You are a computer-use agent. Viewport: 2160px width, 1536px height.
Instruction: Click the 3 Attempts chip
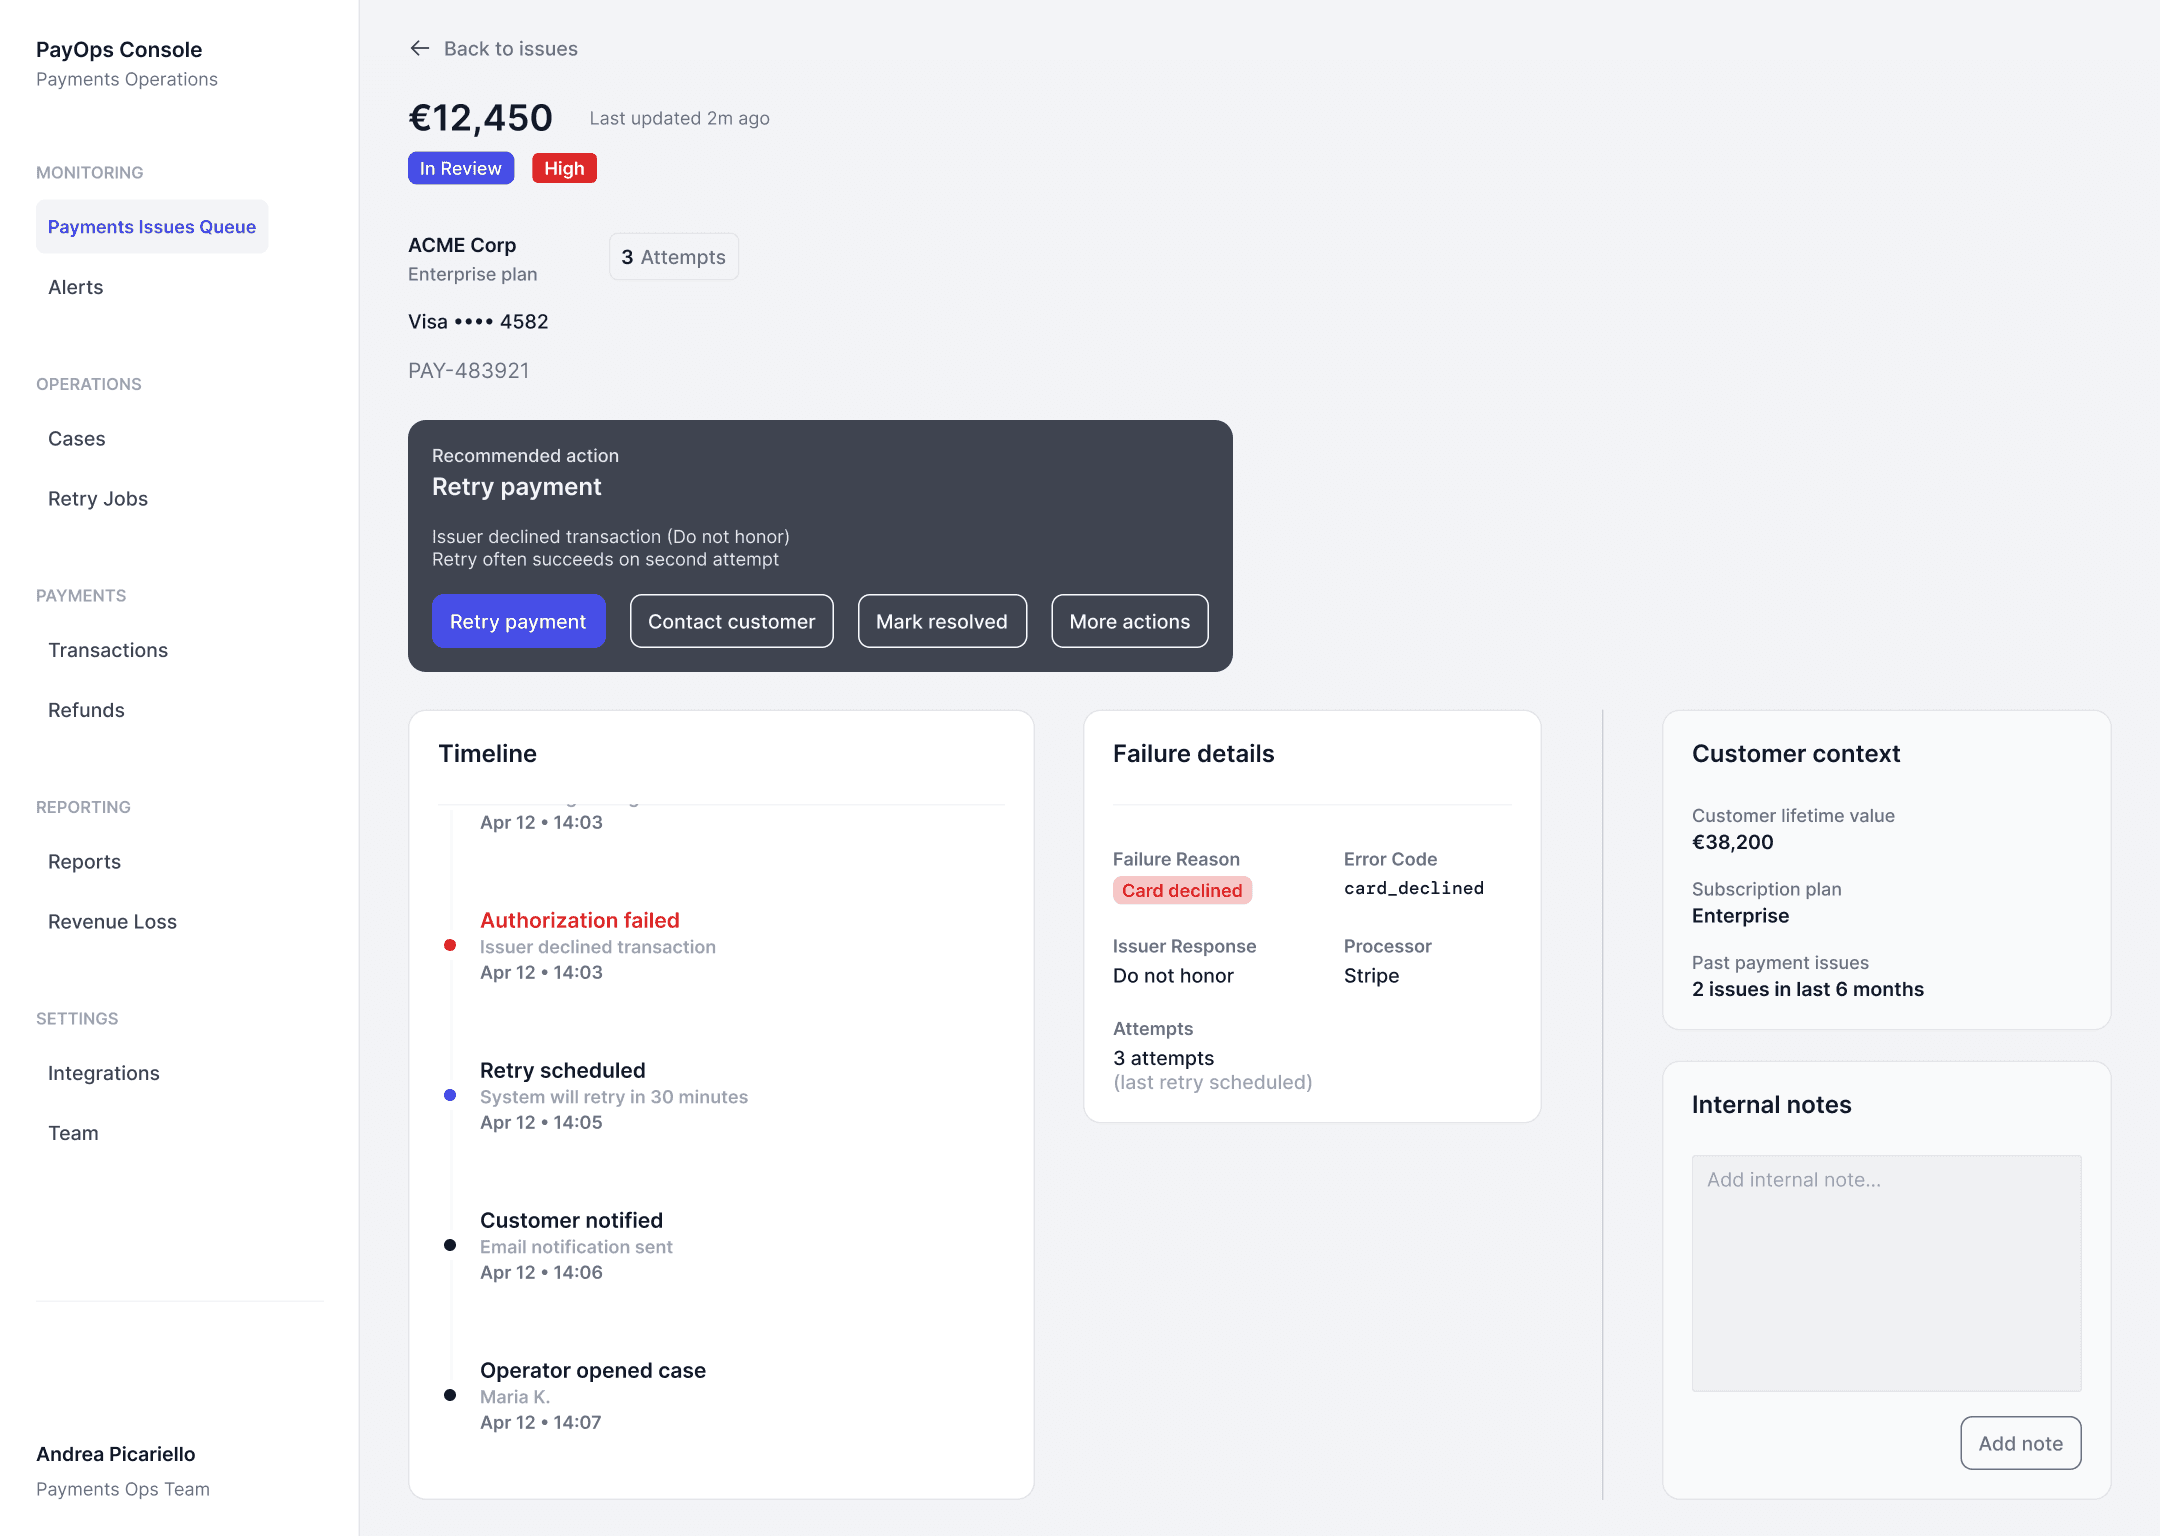[673, 257]
